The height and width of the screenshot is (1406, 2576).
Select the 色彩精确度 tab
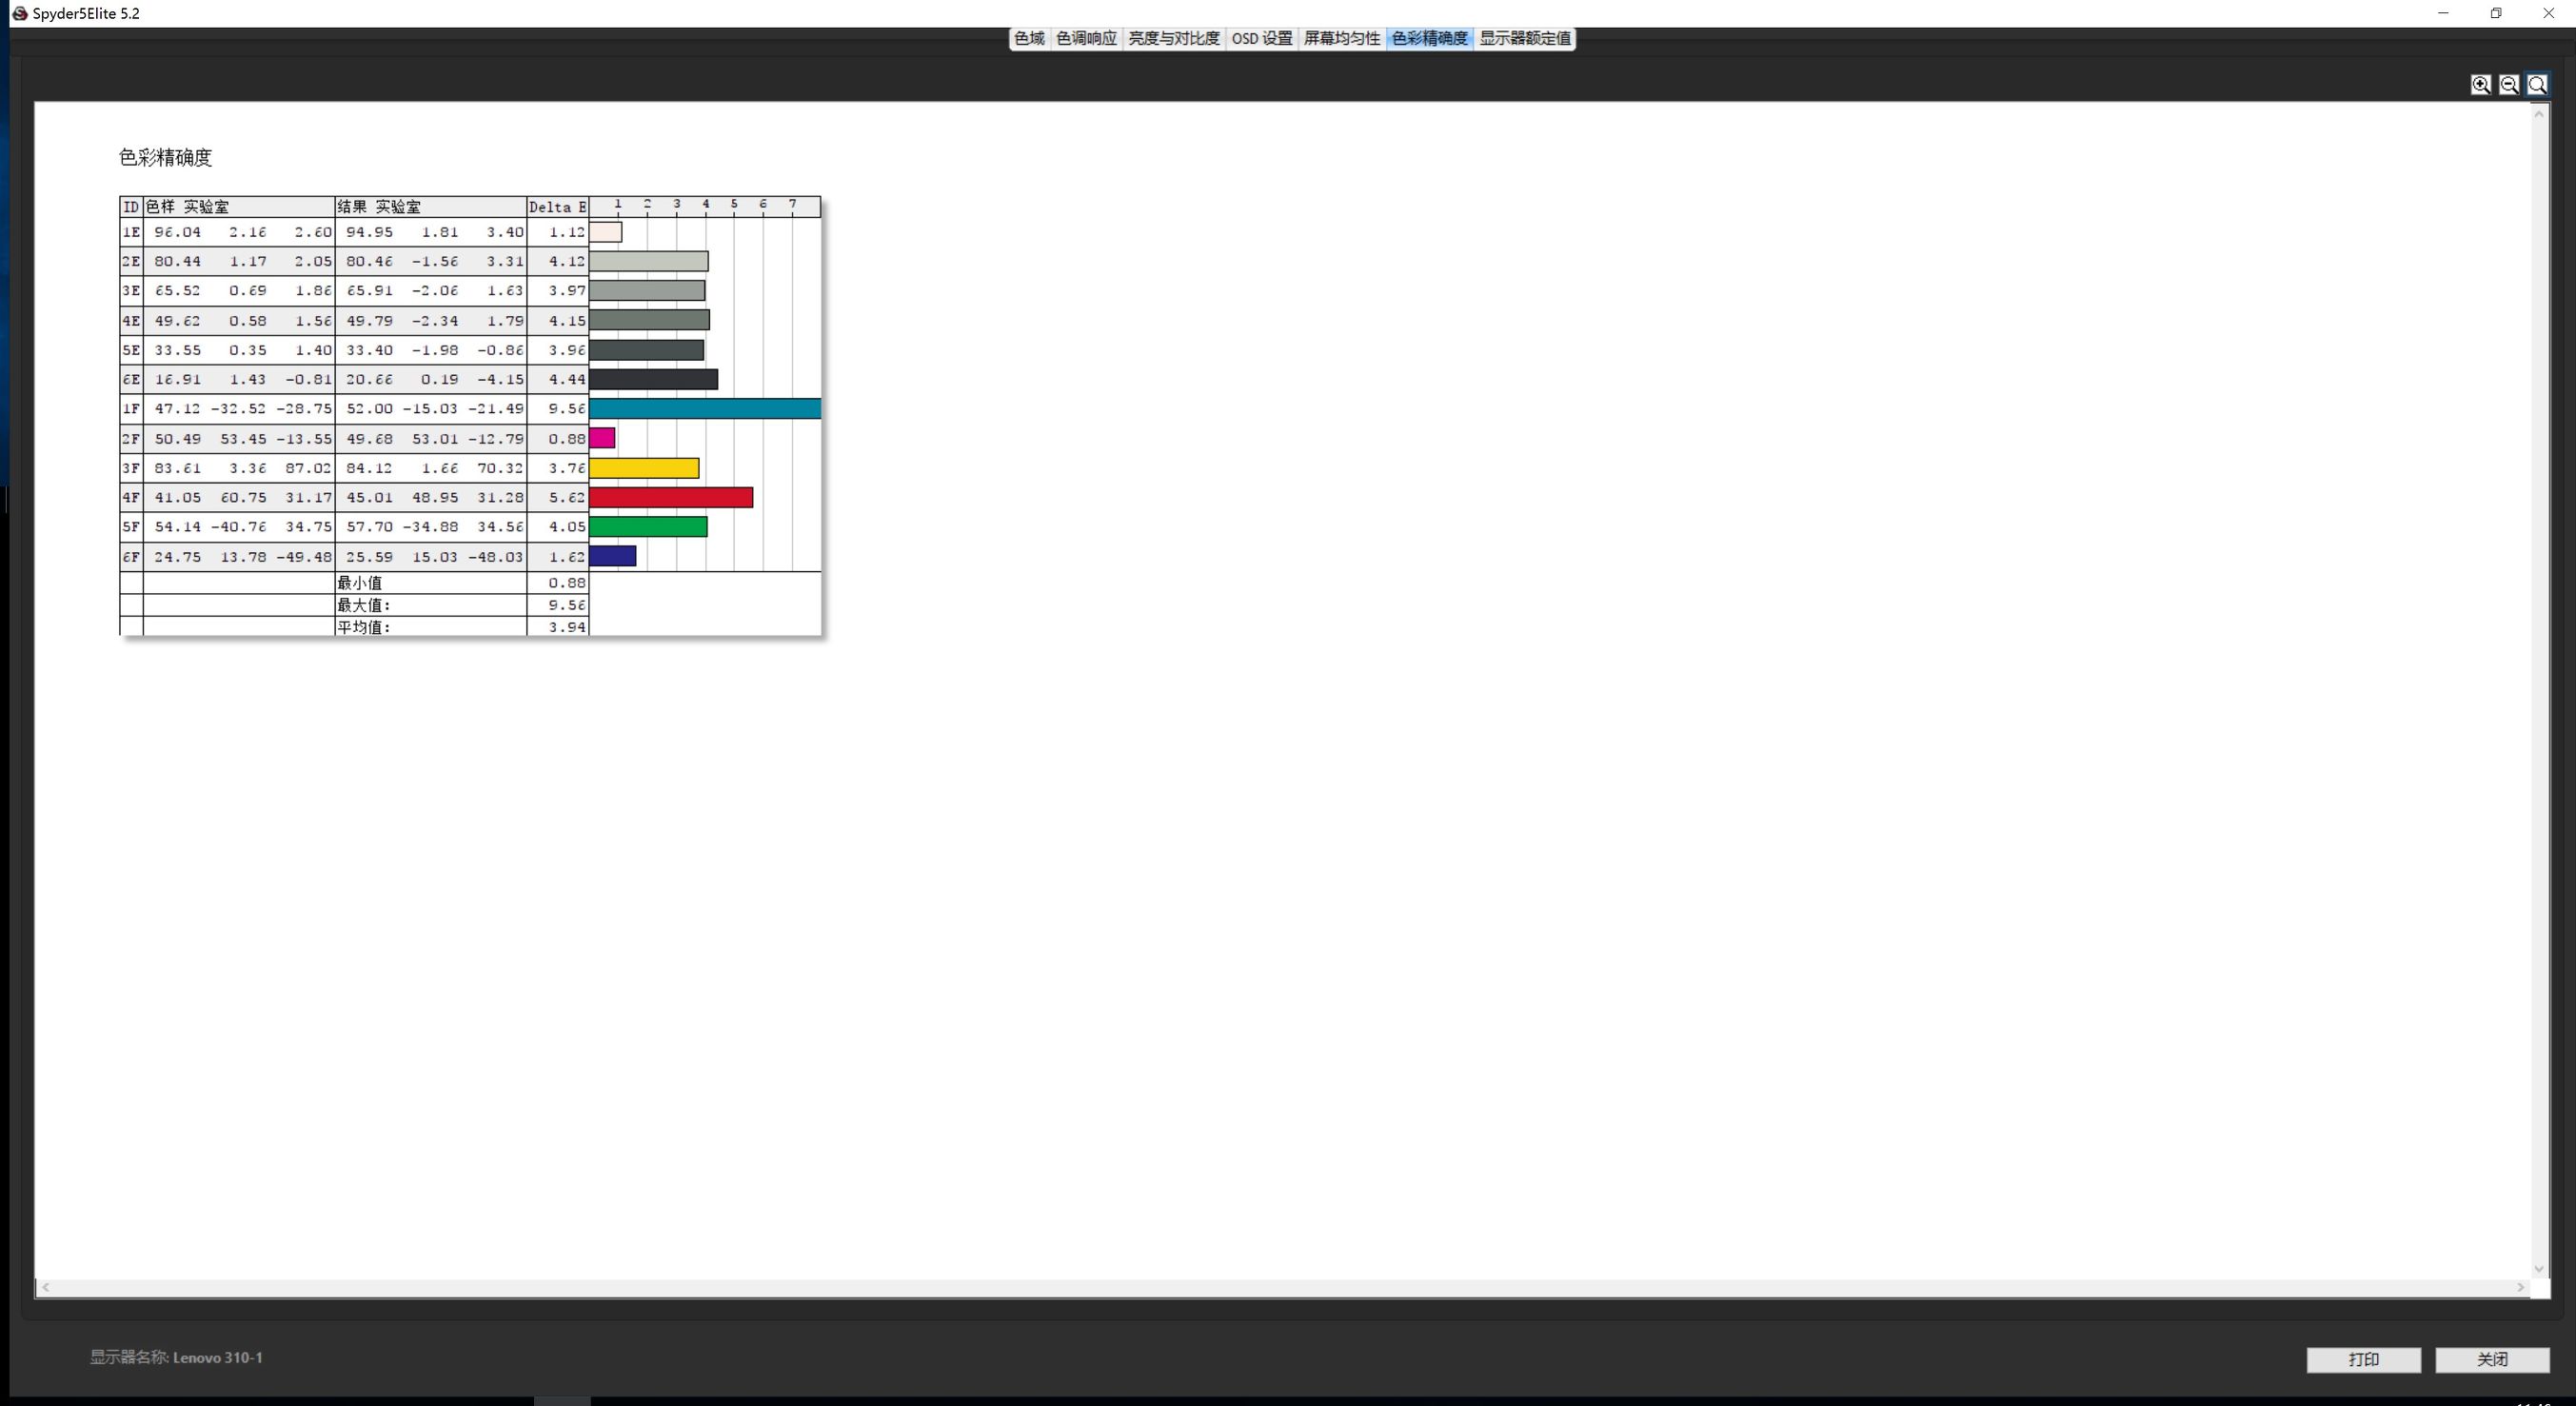tap(1429, 38)
